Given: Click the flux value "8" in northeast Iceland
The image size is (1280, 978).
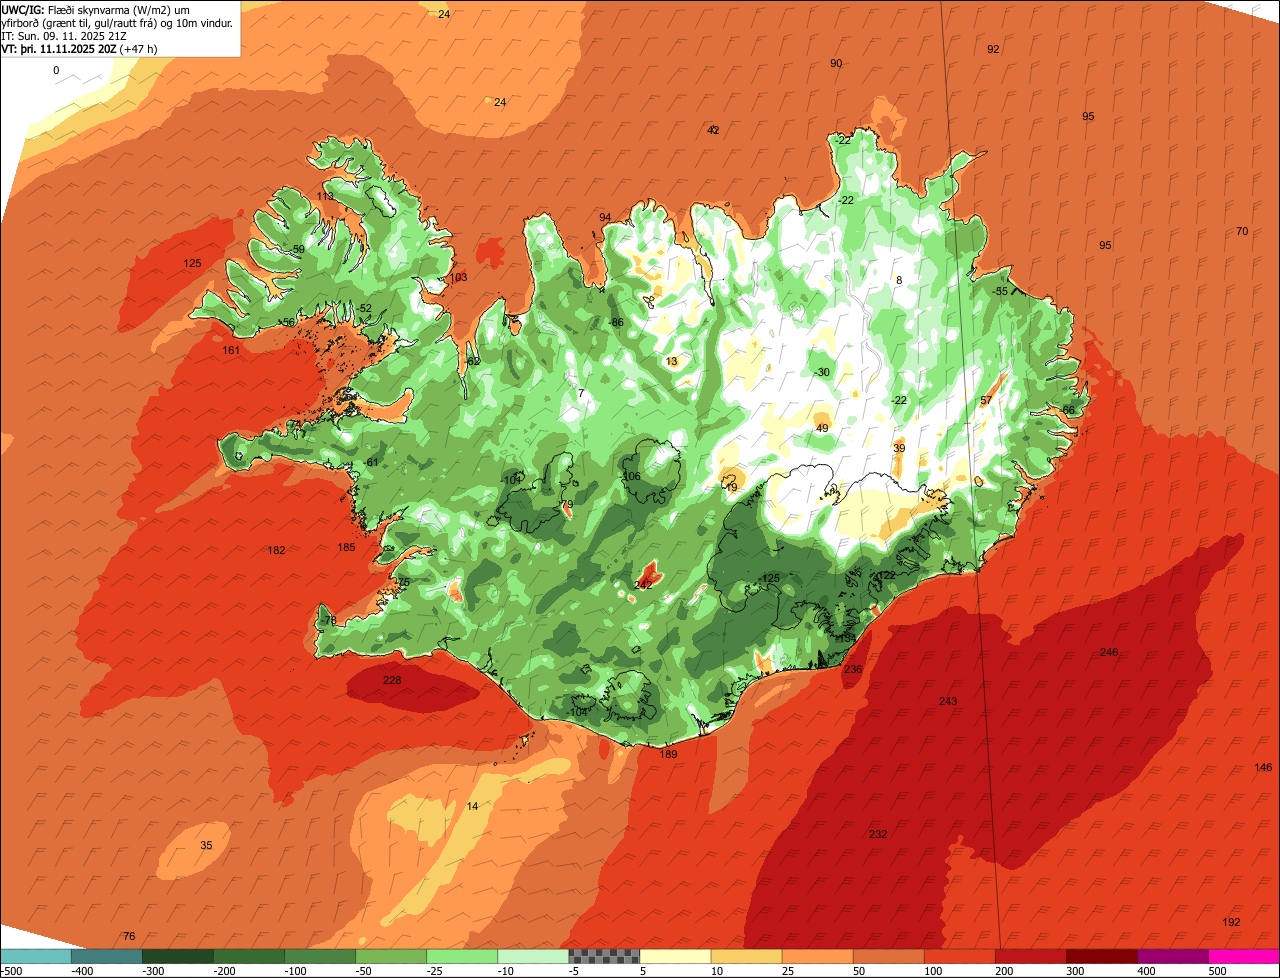Looking at the screenshot, I should click(x=899, y=280).
